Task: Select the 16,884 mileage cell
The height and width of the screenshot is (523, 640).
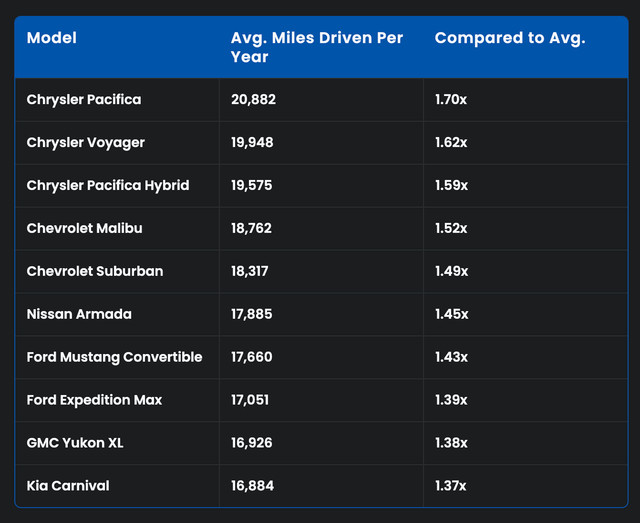Action: pos(252,486)
